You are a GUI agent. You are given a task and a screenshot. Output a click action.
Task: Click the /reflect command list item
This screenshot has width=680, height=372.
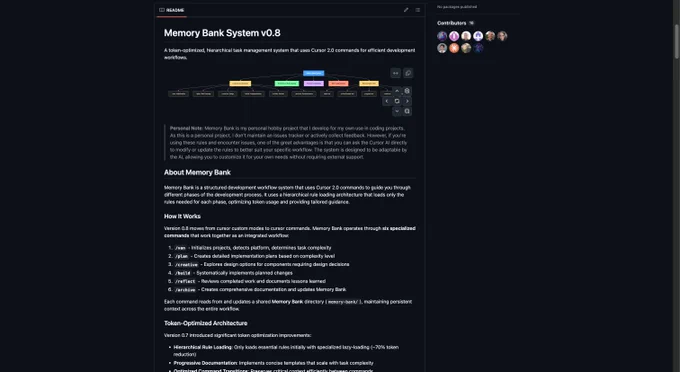tap(250, 281)
